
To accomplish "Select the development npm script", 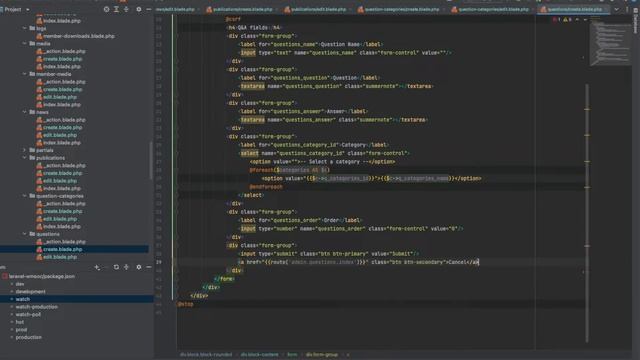I will (x=31, y=291).
